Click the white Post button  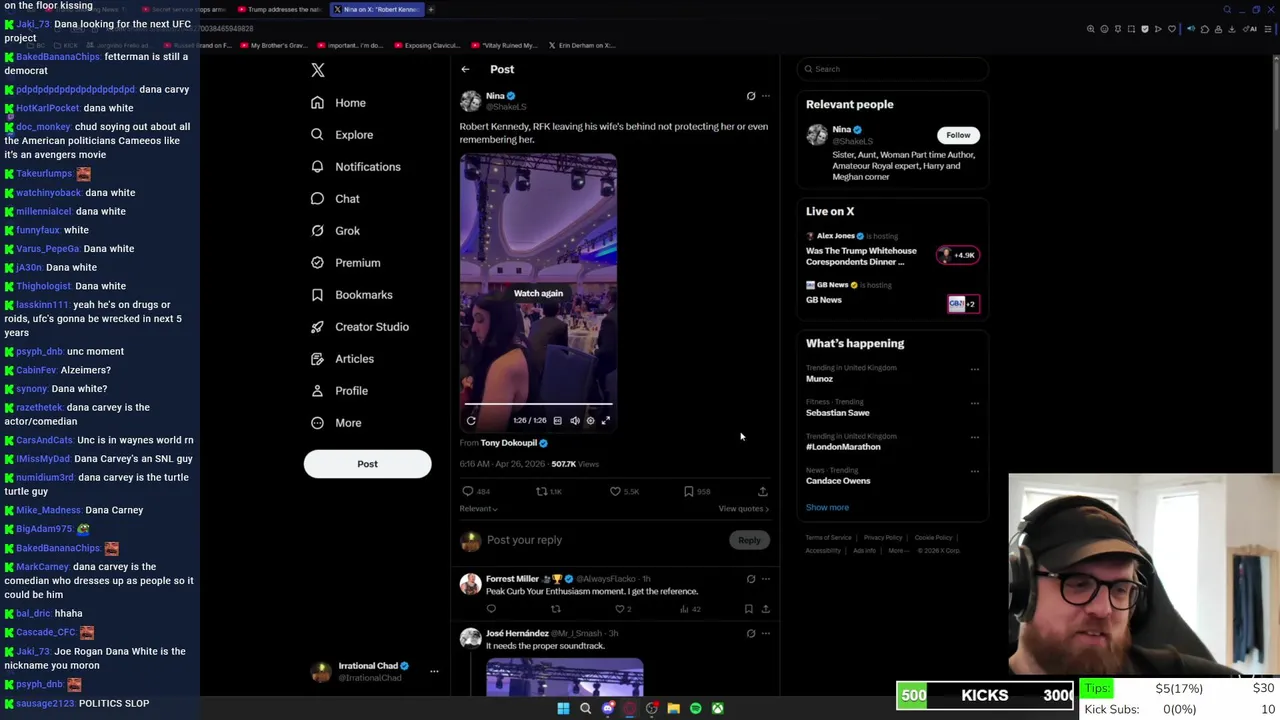click(367, 464)
